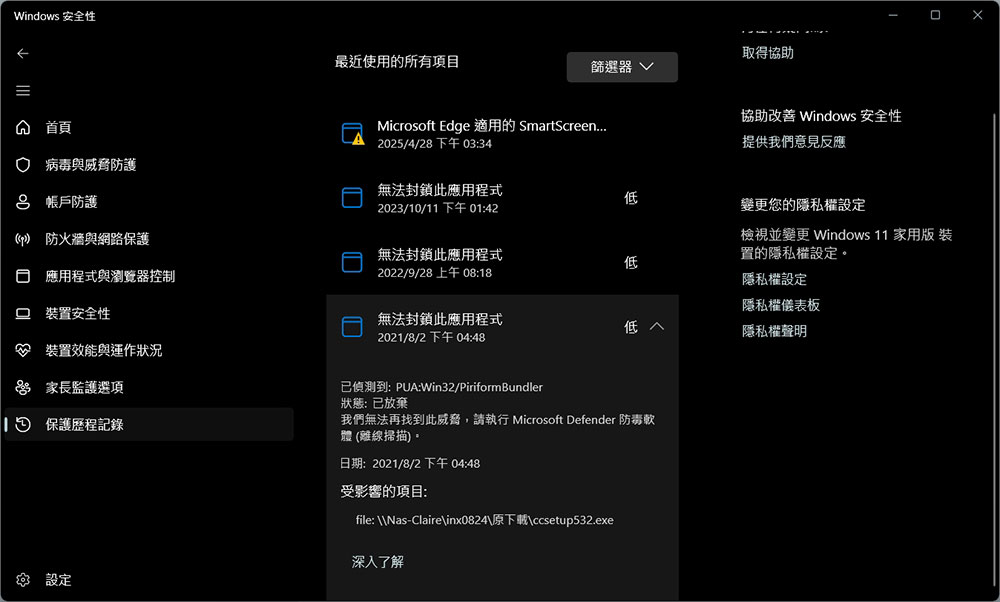Toggle the hamburger navigation menu
Screen dimensions: 1000x602
23,91
